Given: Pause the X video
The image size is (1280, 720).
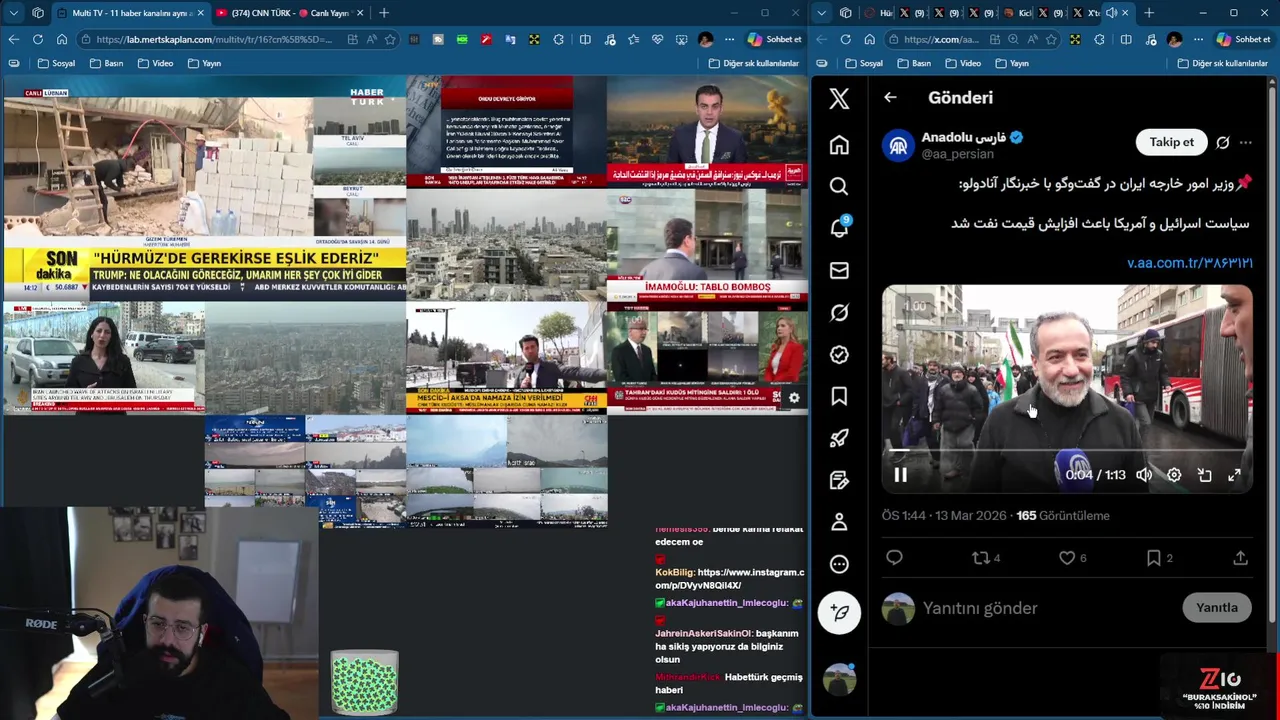Looking at the screenshot, I should (x=900, y=475).
